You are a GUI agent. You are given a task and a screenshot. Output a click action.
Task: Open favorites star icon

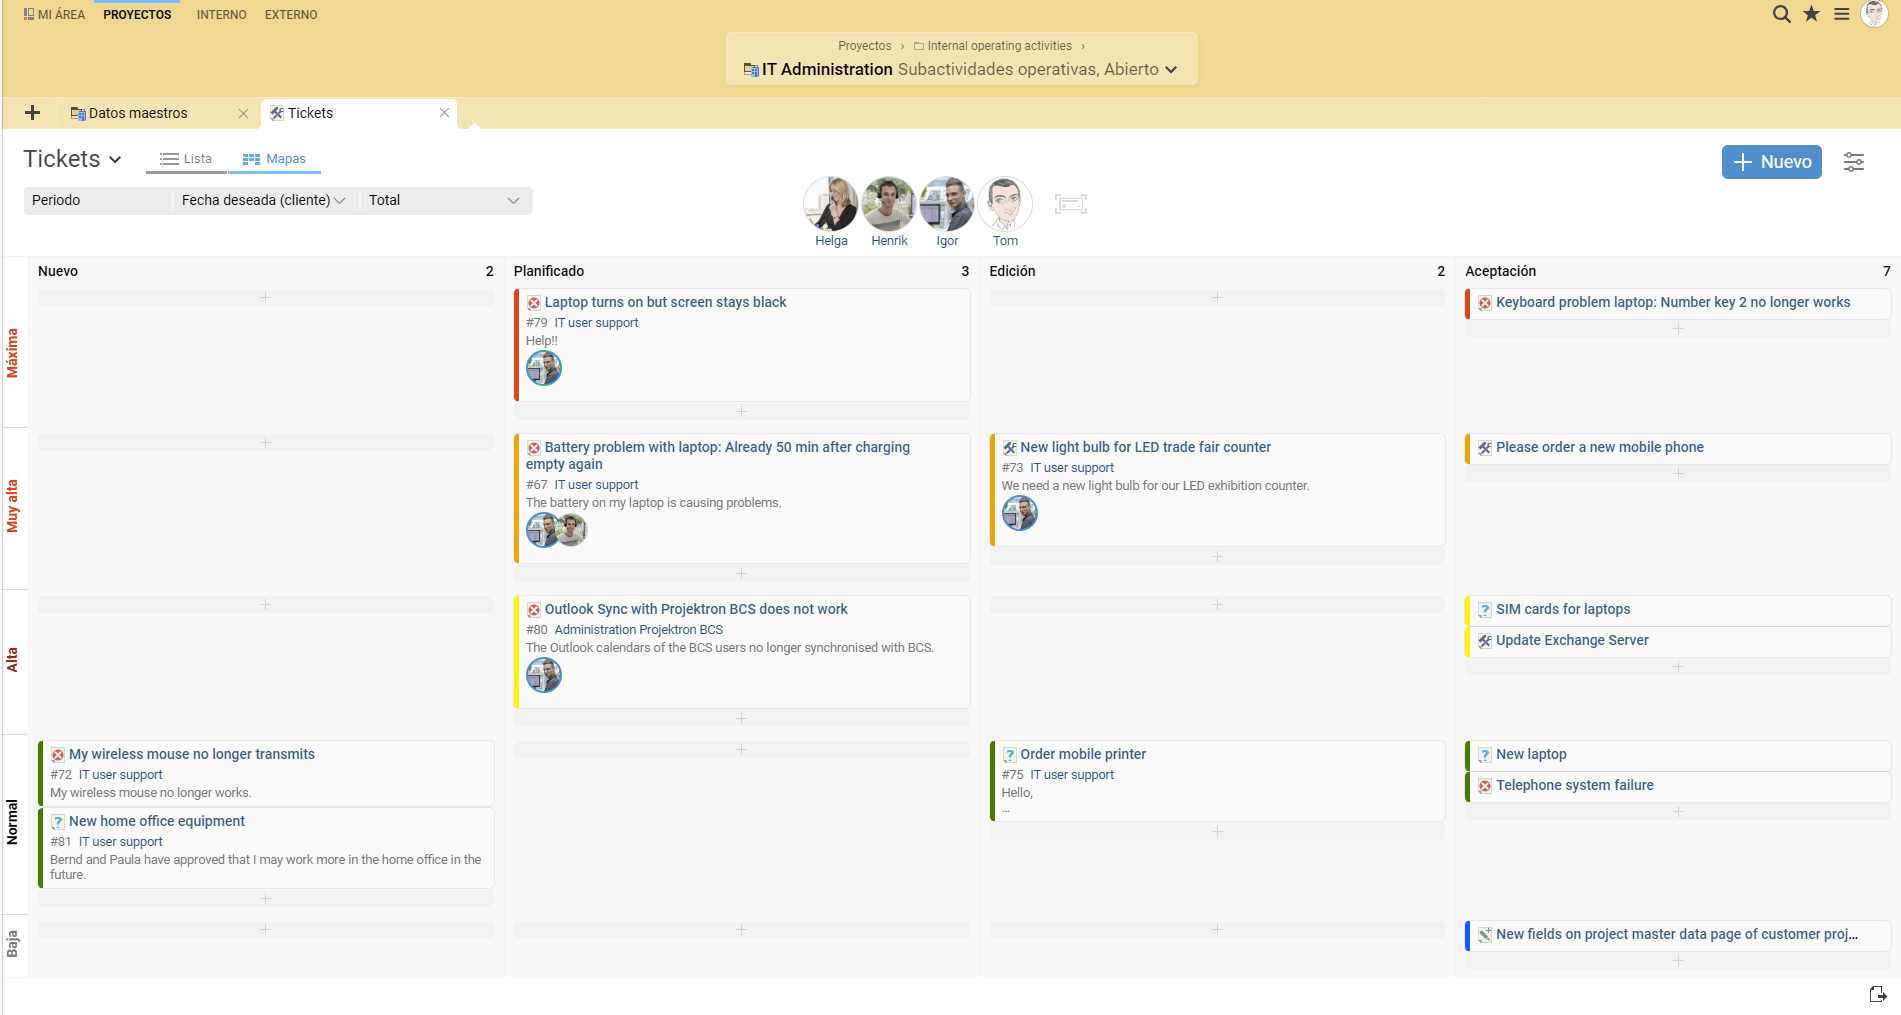[1811, 14]
